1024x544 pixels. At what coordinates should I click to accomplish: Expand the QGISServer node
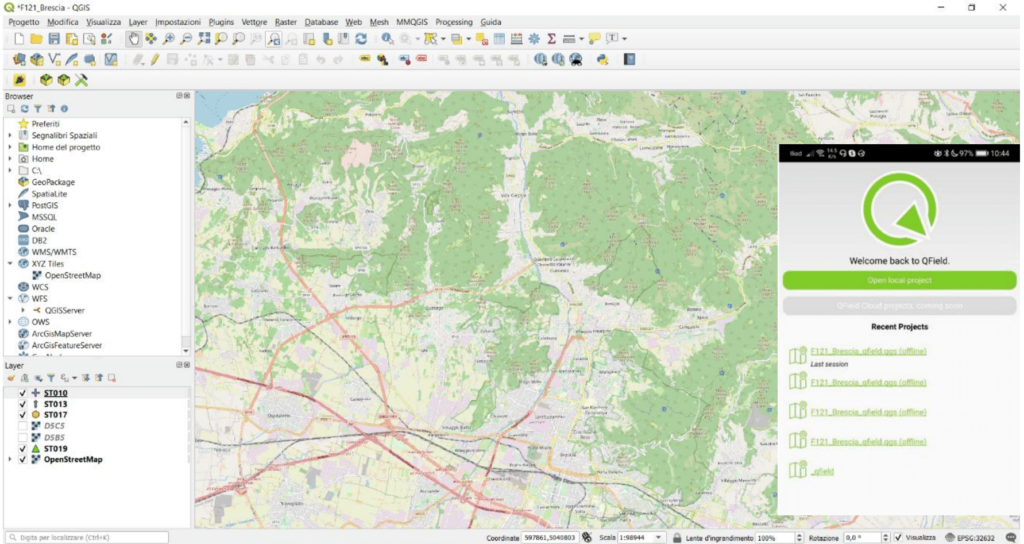coord(23,311)
